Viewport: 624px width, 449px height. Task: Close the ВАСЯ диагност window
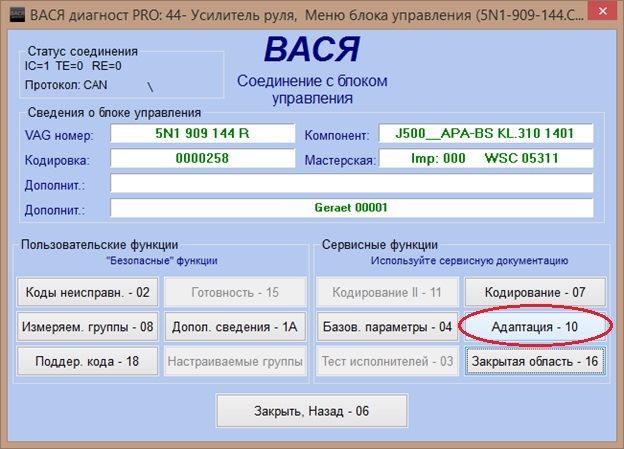[603, 12]
